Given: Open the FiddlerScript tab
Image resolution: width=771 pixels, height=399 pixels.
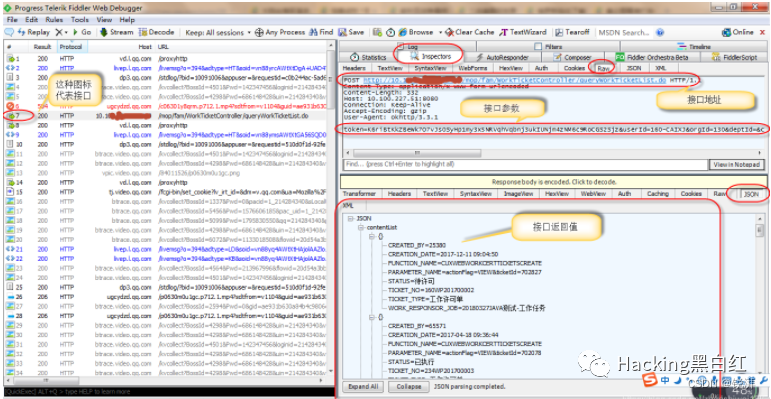Looking at the screenshot, I should (x=734, y=57).
